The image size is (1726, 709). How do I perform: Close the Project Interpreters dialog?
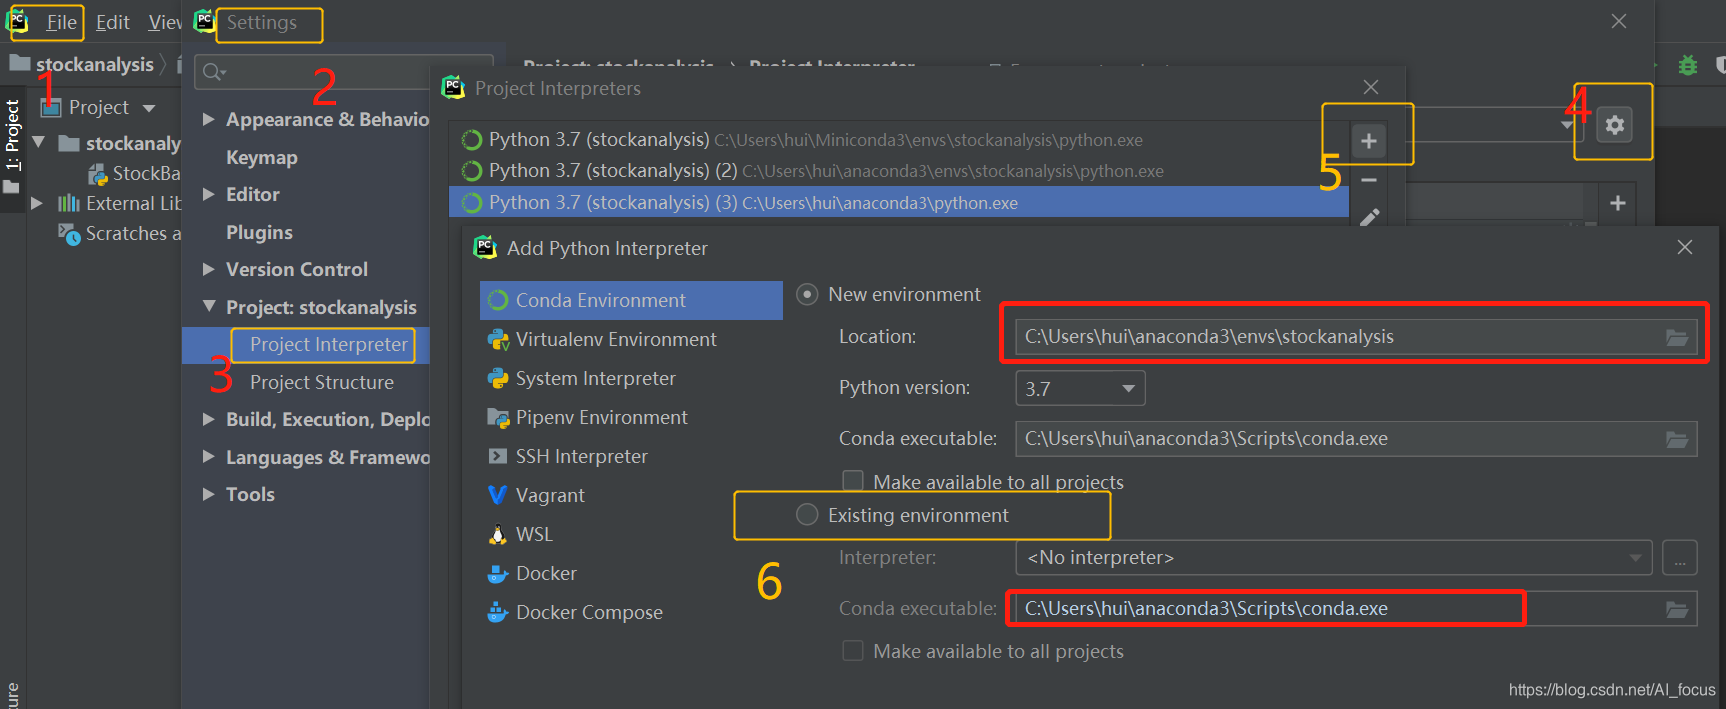click(x=1371, y=87)
